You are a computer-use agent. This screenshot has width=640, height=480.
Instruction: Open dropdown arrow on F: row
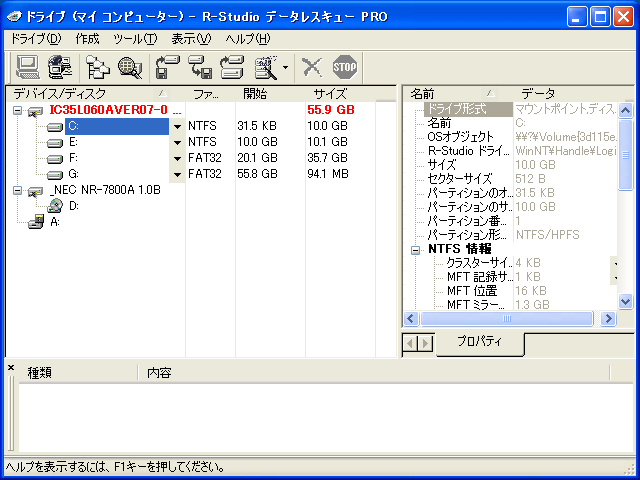pos(177,158)
